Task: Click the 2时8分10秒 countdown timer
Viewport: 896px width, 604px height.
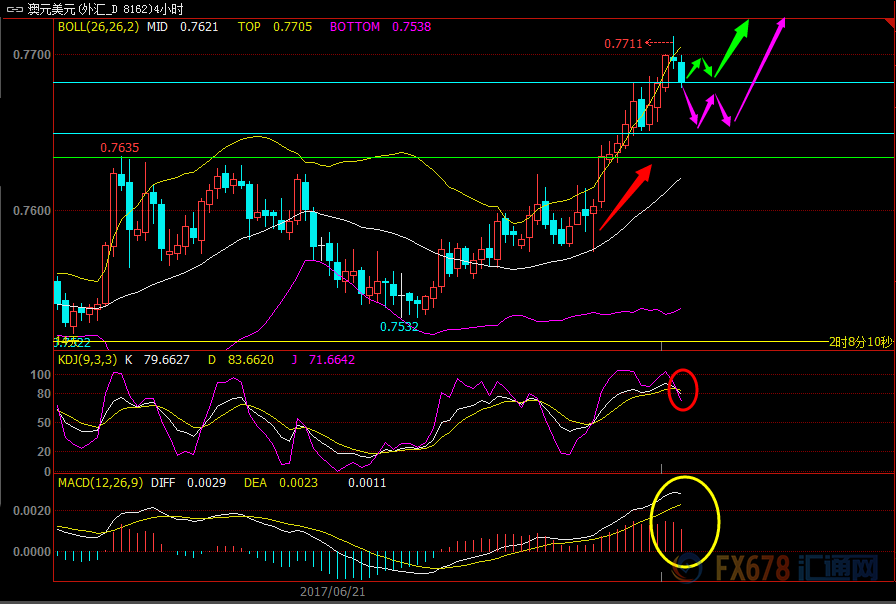Action: tap(861, 342)
